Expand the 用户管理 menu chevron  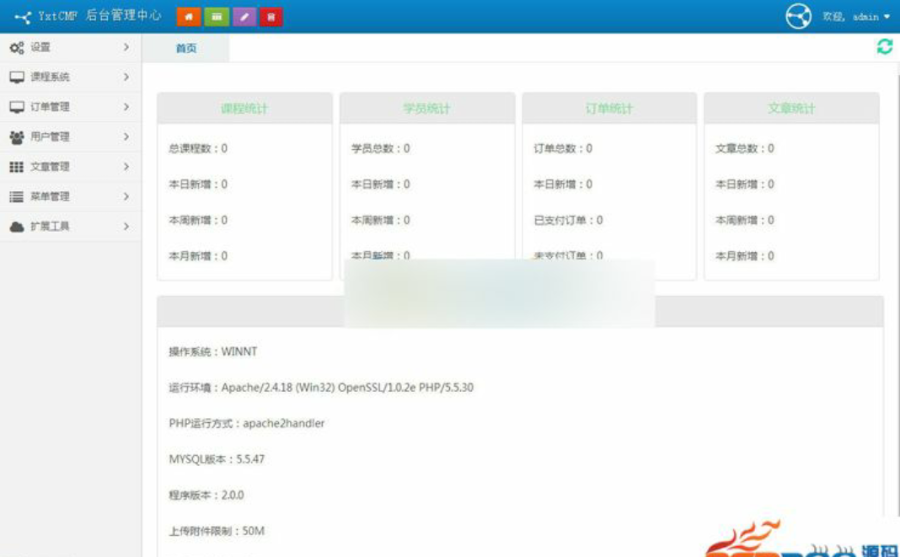[126, 137]
